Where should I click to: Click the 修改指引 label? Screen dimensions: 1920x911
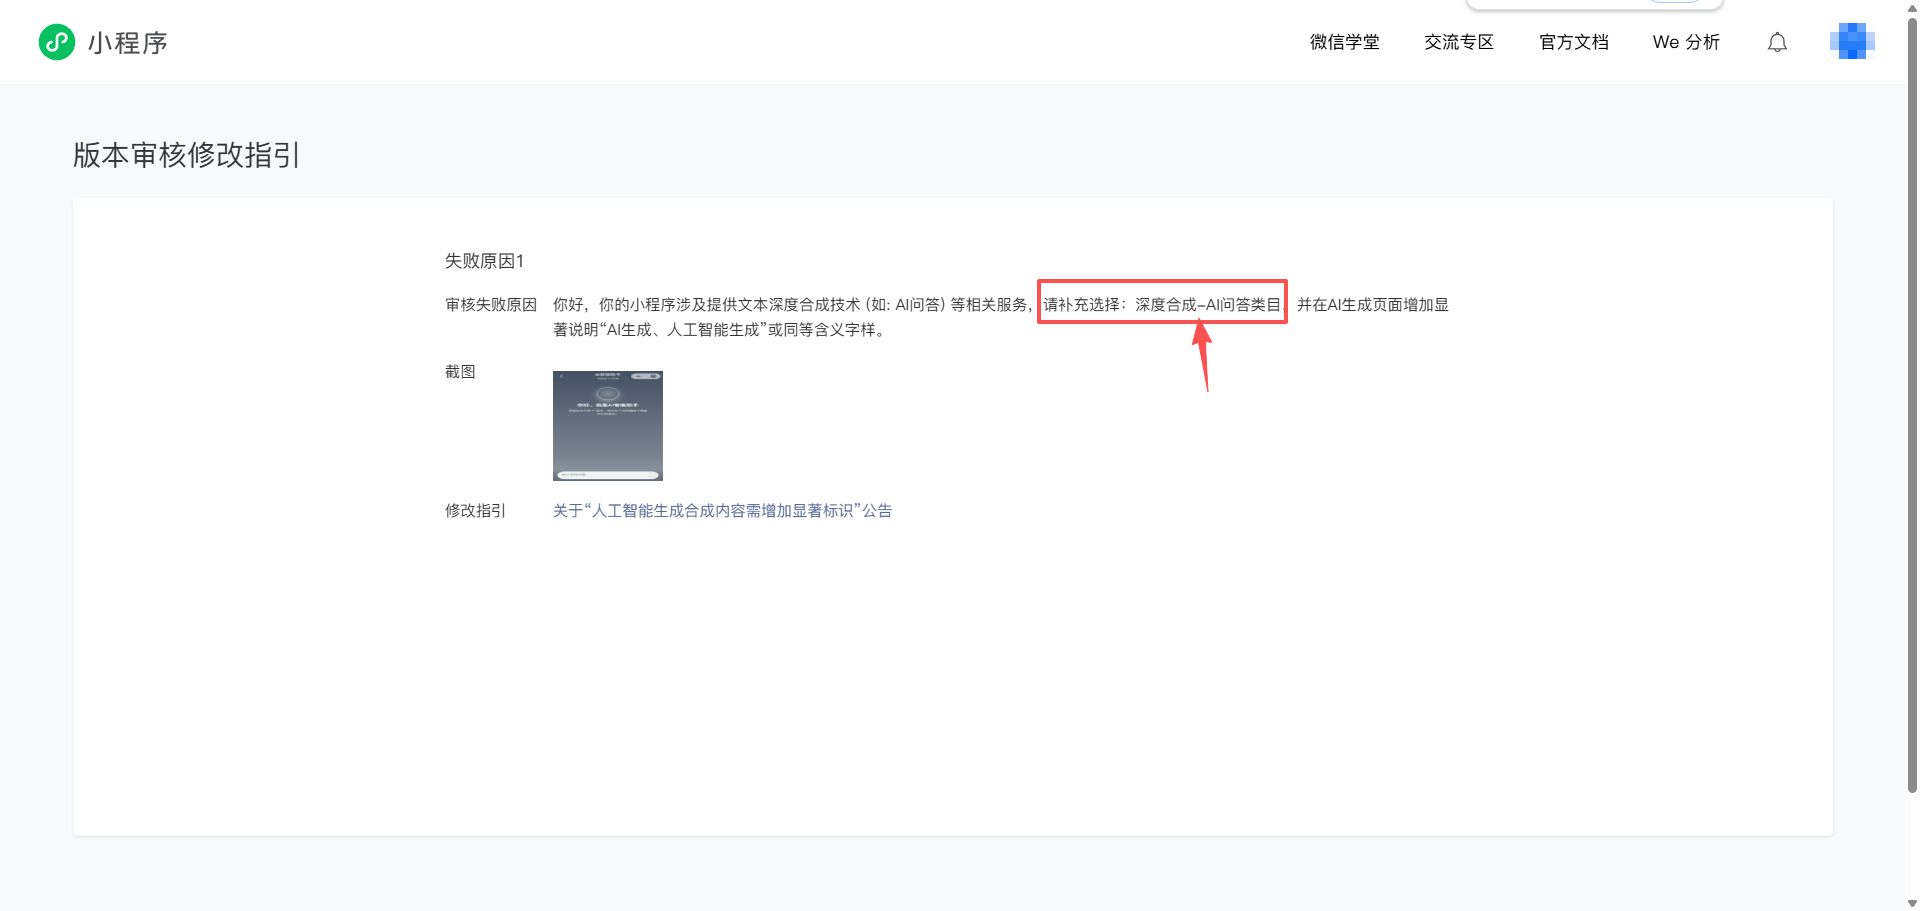[475, 511]
